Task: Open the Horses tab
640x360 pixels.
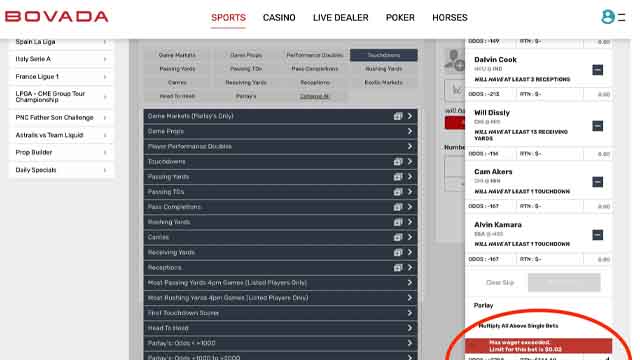Action: point(450,18)
